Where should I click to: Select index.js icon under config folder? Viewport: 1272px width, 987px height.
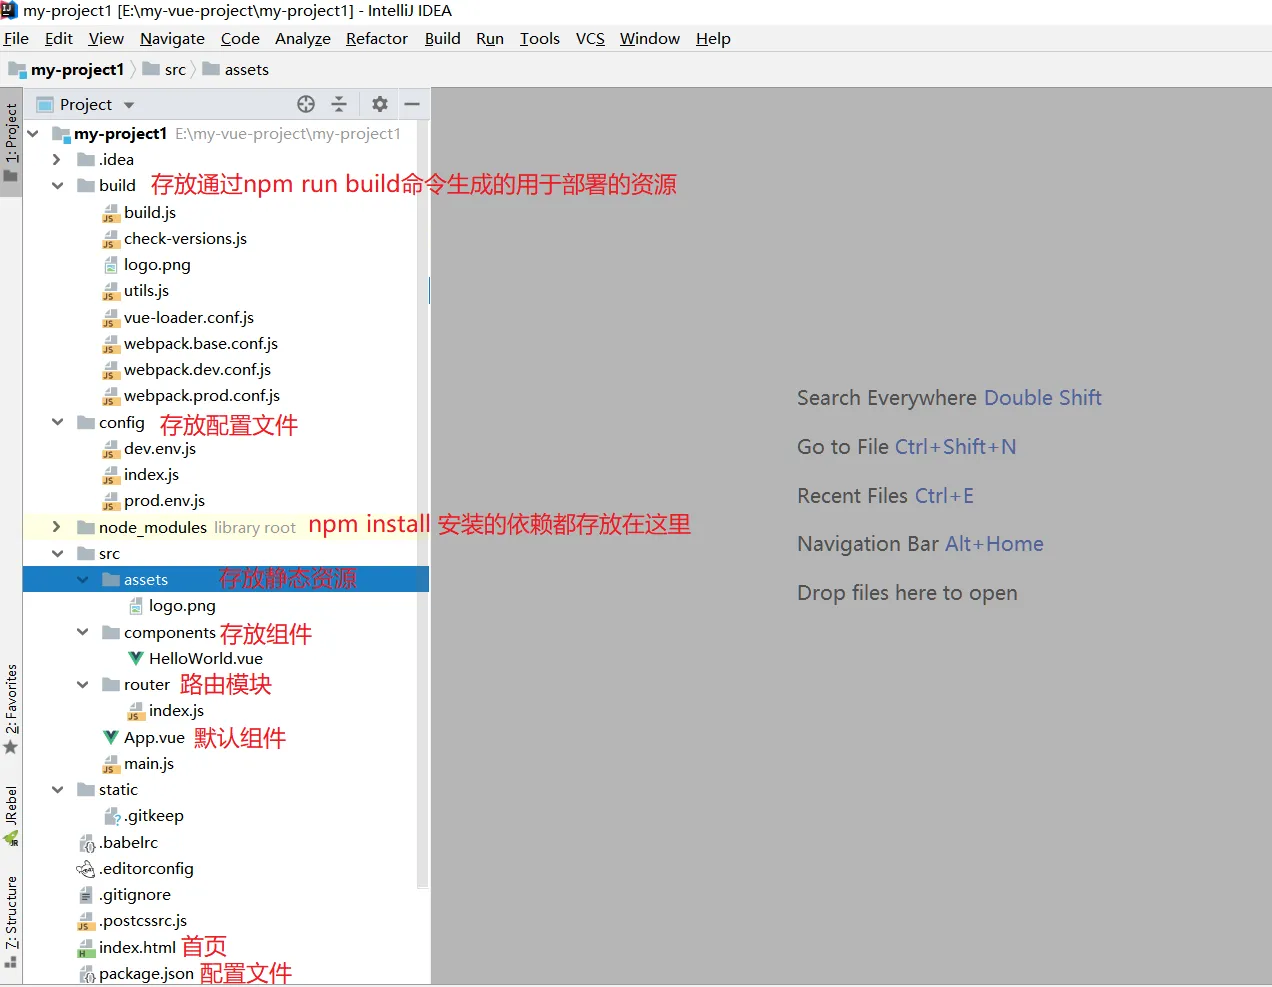(x=111, y=475)
